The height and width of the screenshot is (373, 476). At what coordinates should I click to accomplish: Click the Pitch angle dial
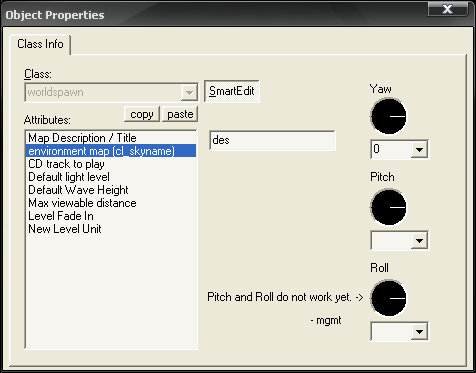[388, 207]
